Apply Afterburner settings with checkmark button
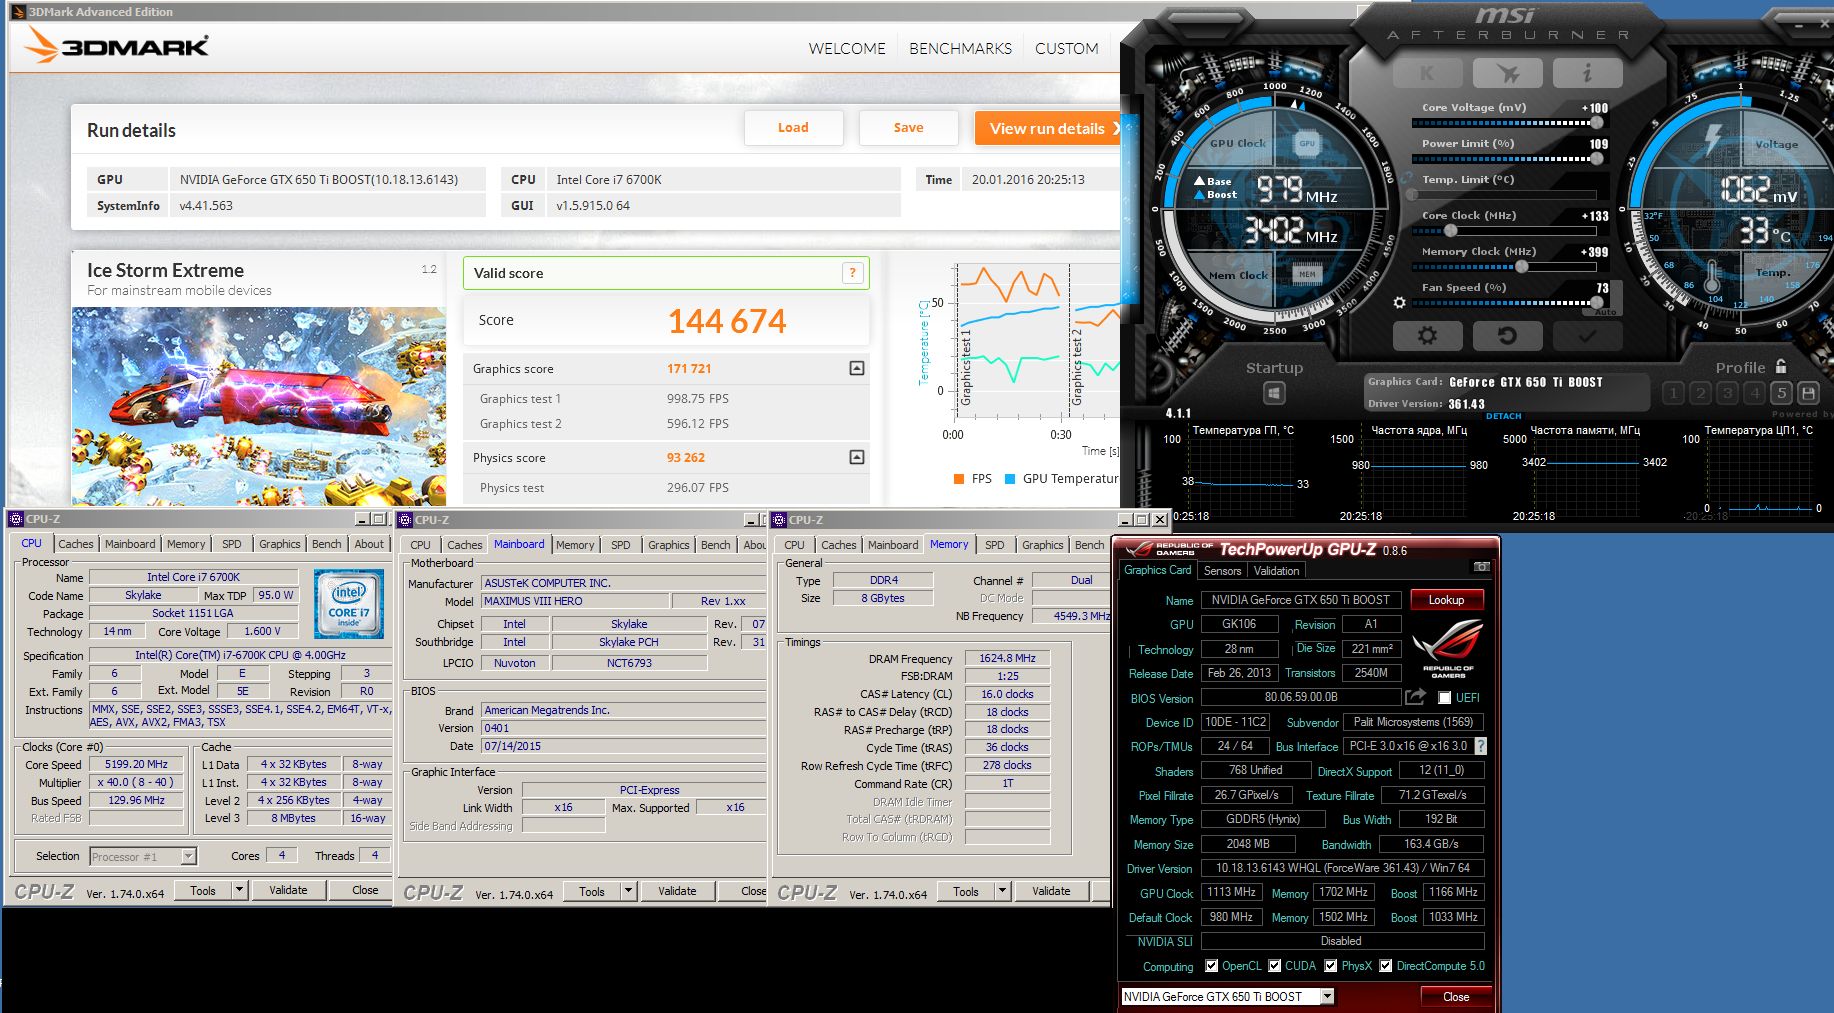 coord(1587,336)
